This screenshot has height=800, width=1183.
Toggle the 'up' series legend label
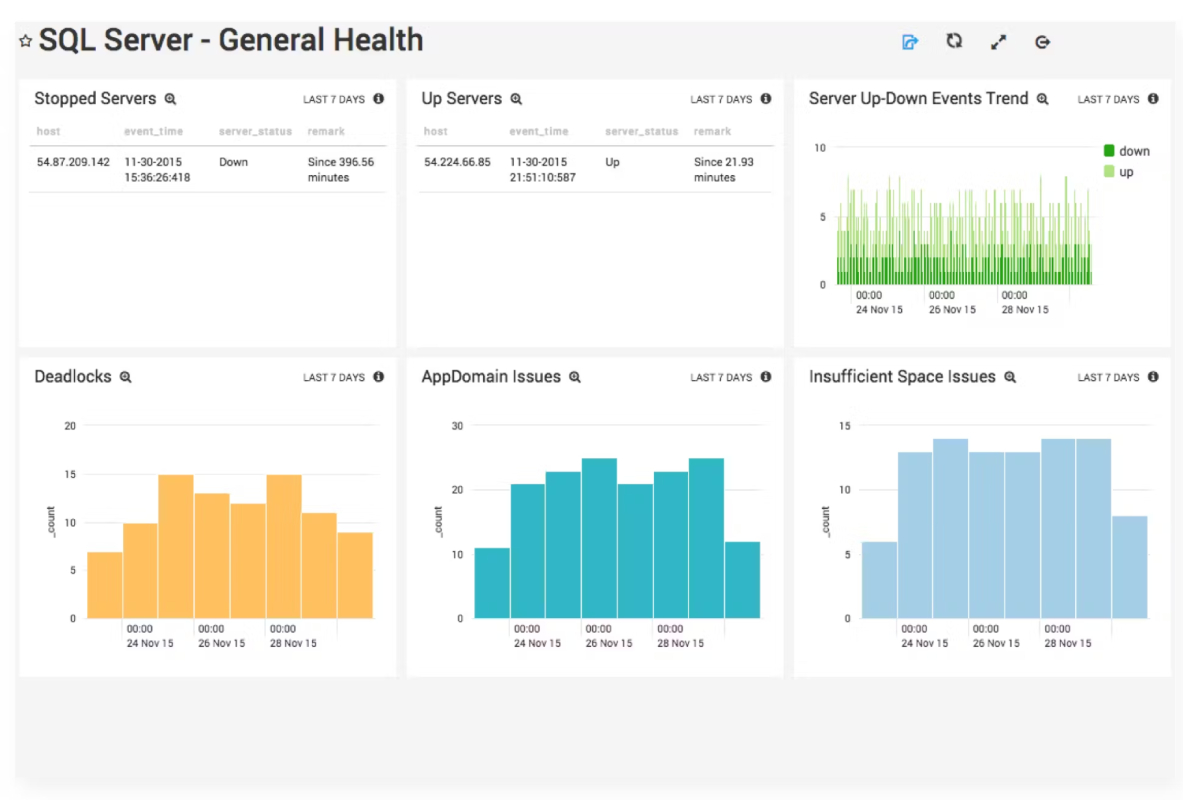click(x=1126, y=172)
